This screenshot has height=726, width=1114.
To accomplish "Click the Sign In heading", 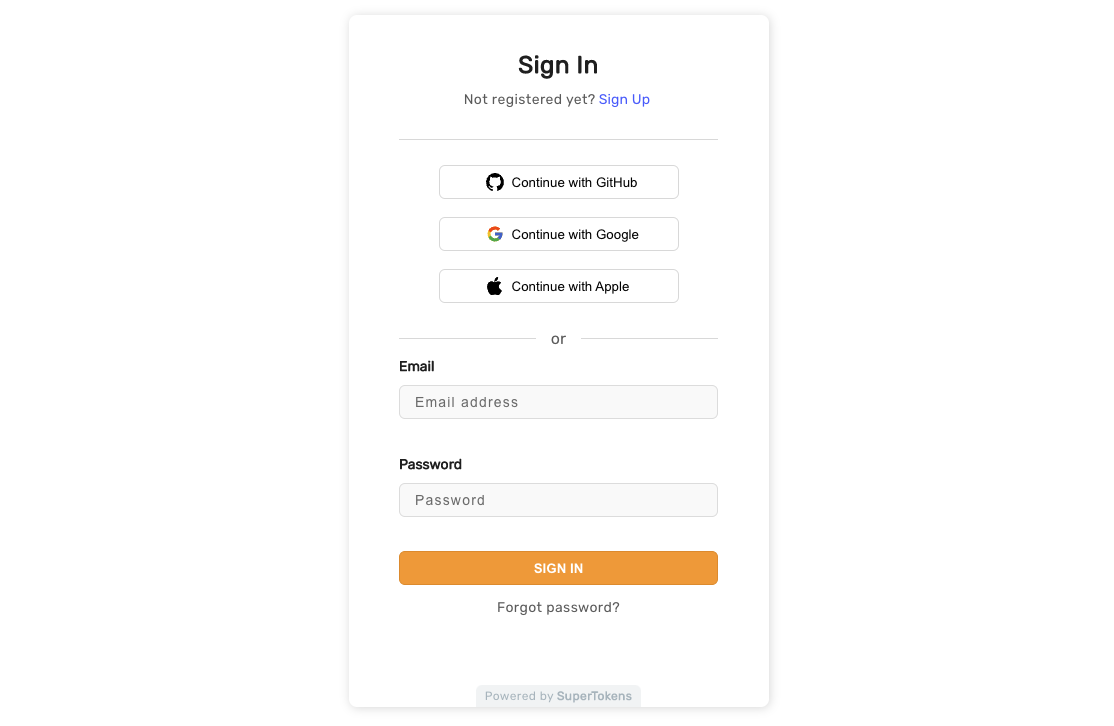I will [557, 64].
